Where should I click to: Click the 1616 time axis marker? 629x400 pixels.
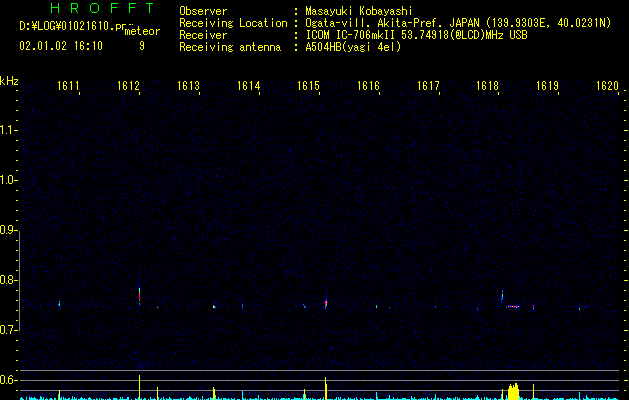pos(368,86)
